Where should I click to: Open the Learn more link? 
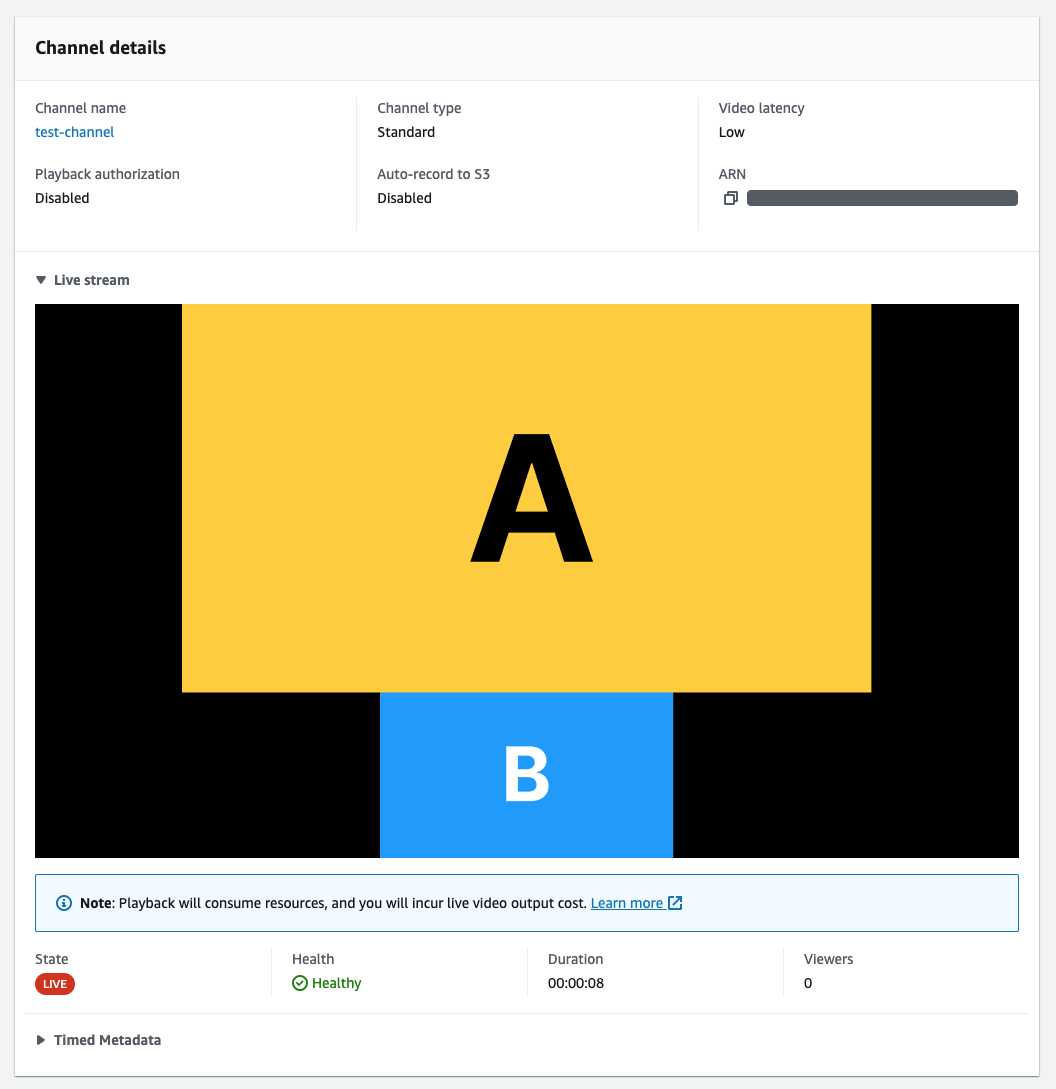tap(626, 903)
